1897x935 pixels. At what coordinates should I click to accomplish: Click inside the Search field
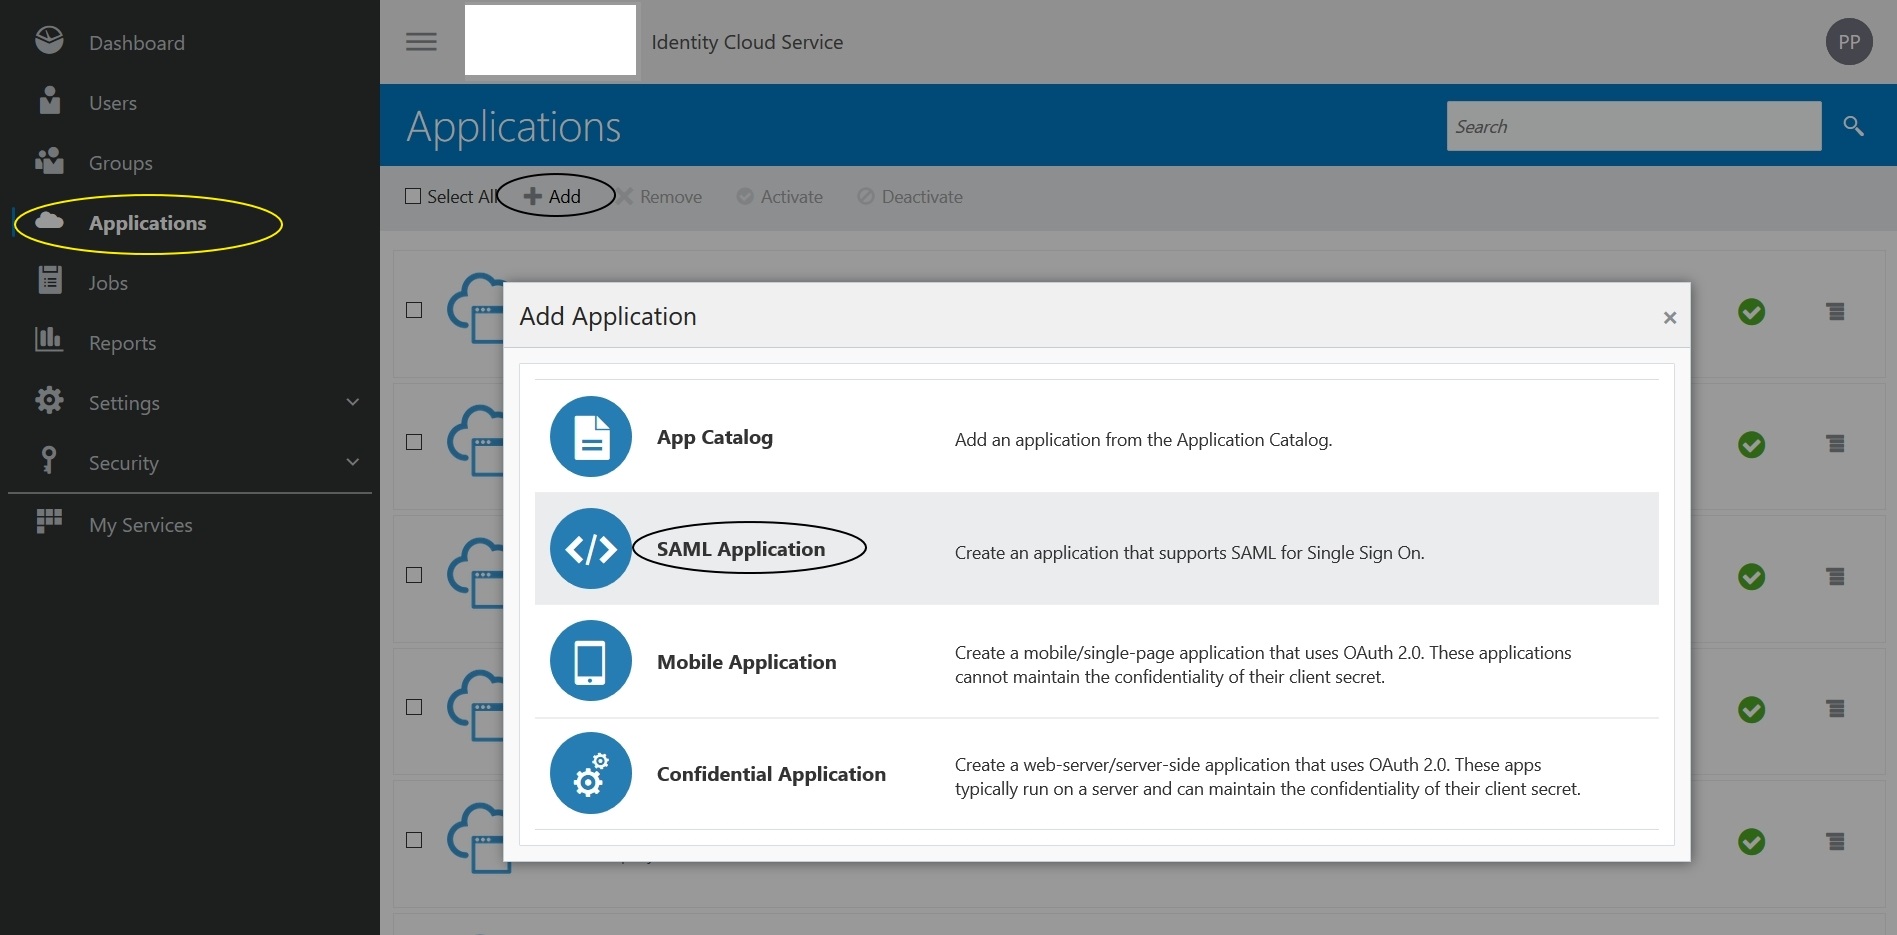click(x=1633, y=126)
